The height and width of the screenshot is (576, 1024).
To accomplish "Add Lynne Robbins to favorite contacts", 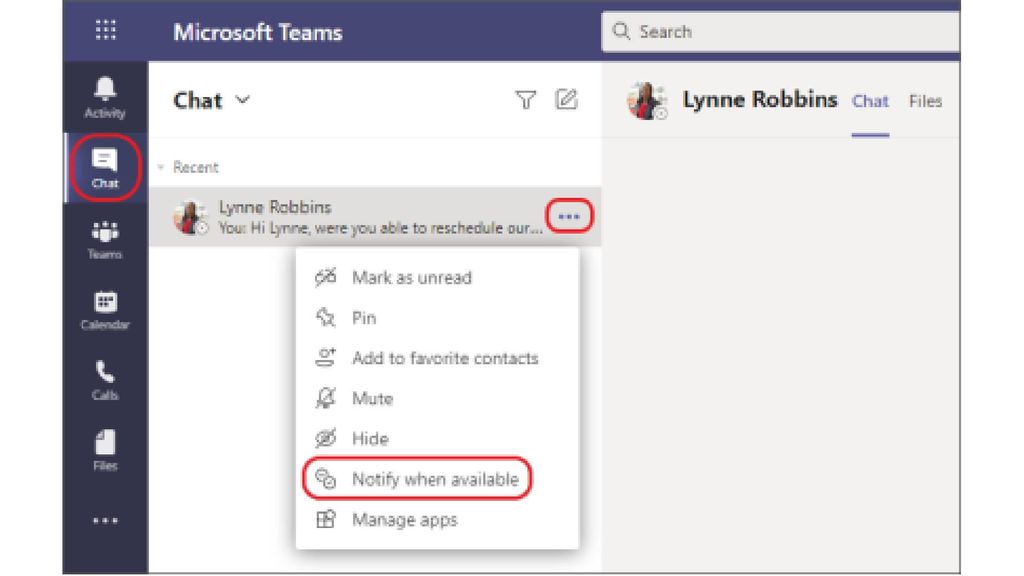I will coord(445,358).
